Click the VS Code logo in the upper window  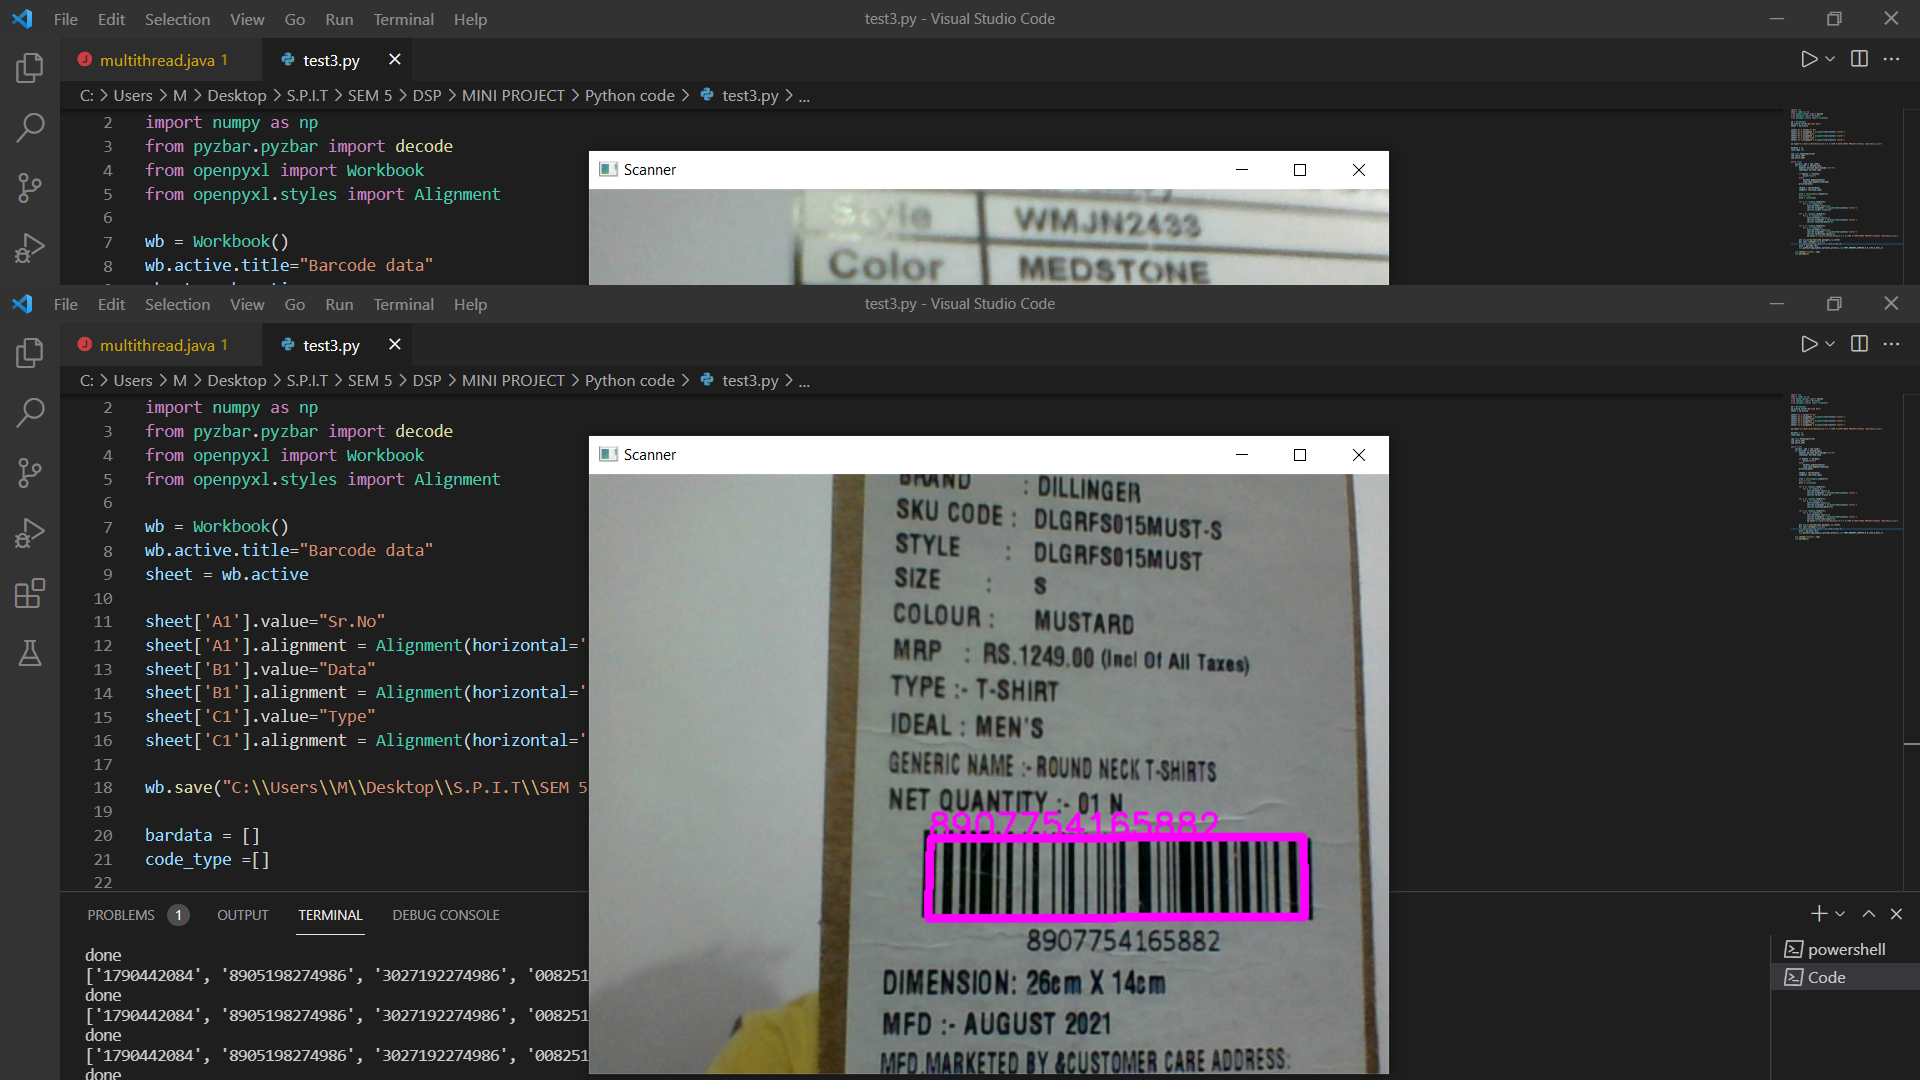pos(22,19)
